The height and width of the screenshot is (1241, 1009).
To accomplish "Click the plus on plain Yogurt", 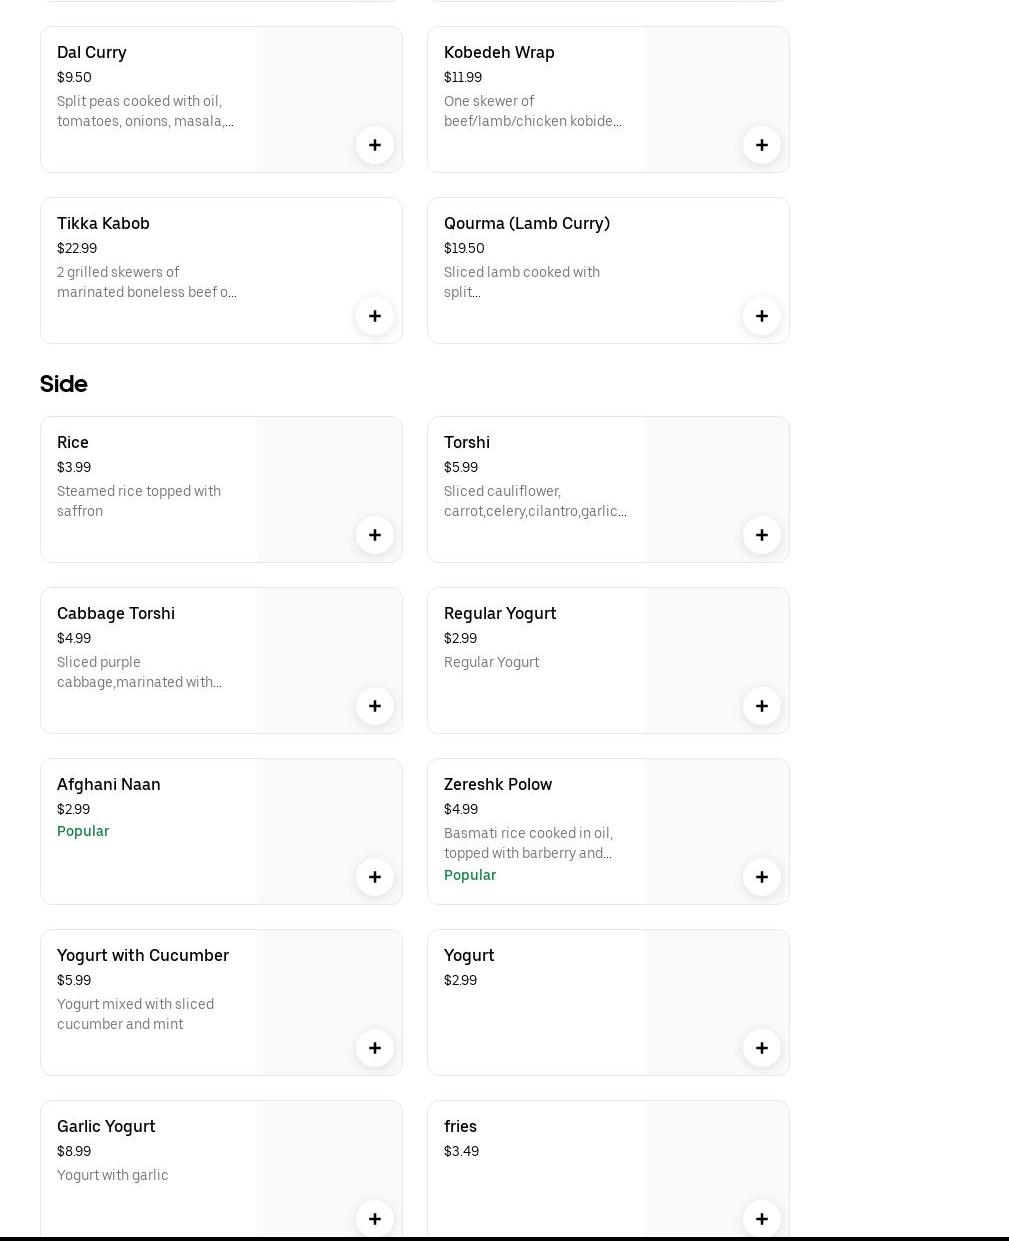I will [762, 1048].
